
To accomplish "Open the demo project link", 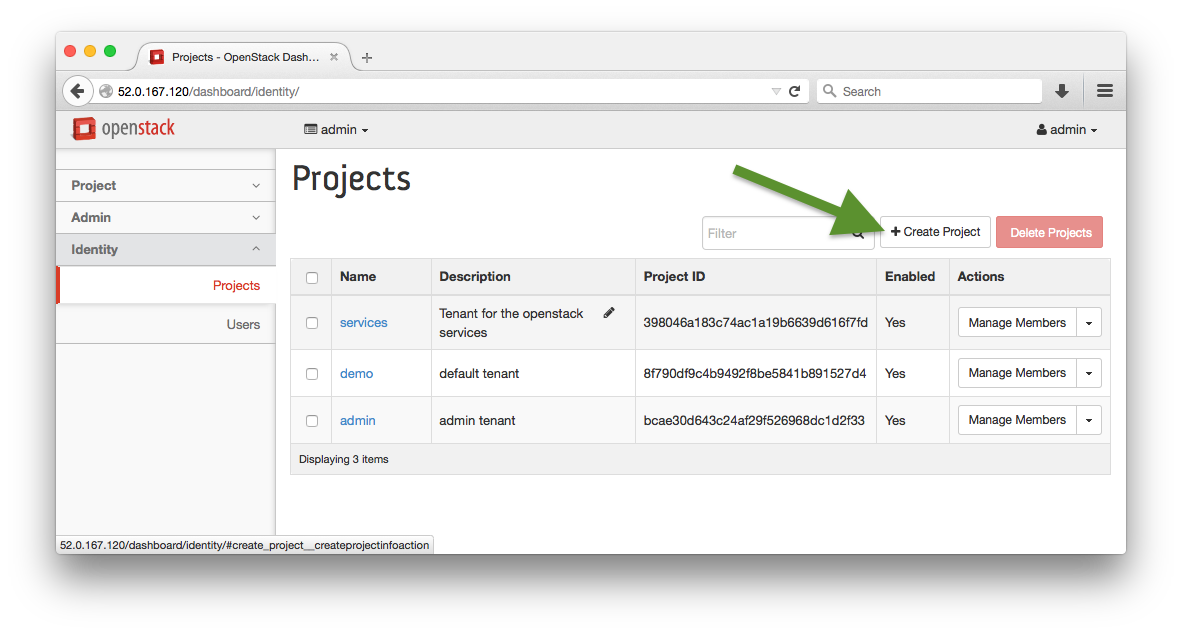I will [x=356, y=372].
